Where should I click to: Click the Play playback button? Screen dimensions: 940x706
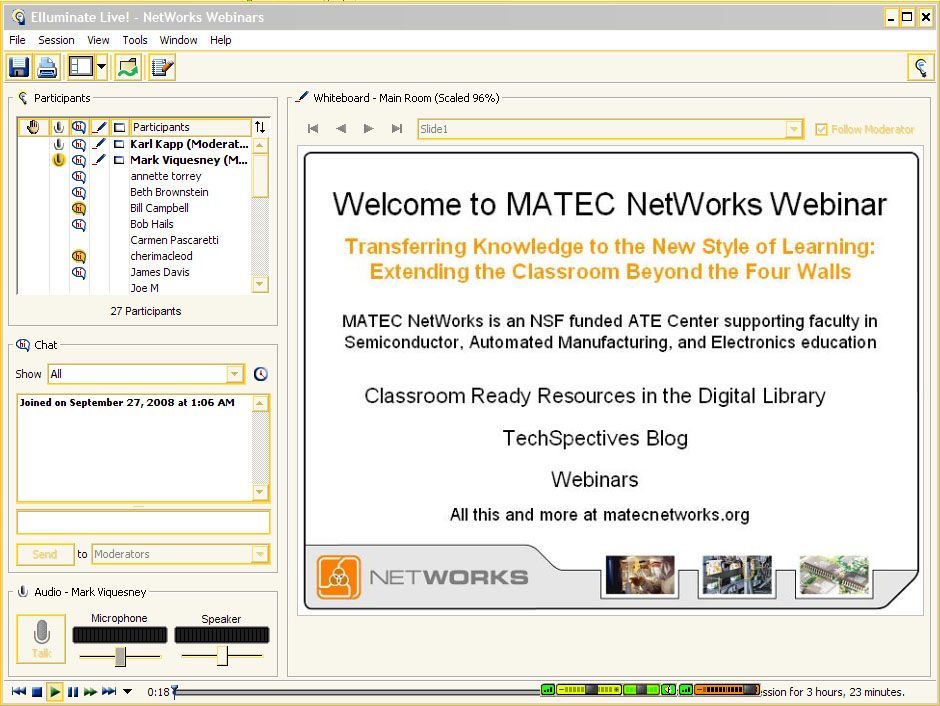click(x=55, y=692)
